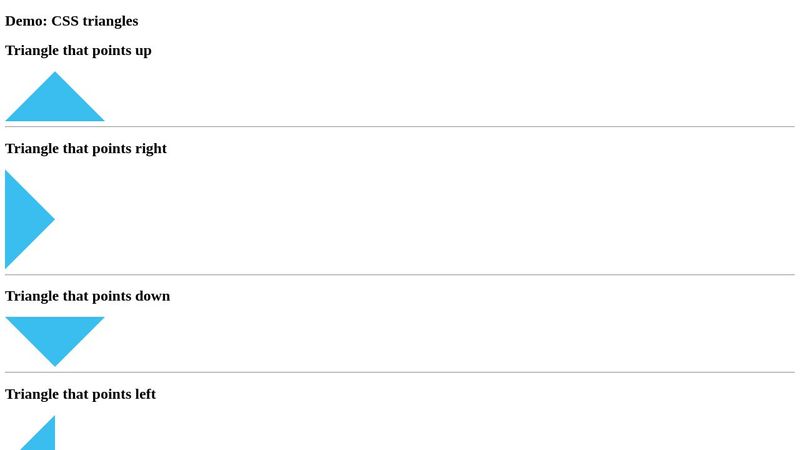Click the divider line below the down triangle
This screenshot has height=450, width=800.
[400, 373]
